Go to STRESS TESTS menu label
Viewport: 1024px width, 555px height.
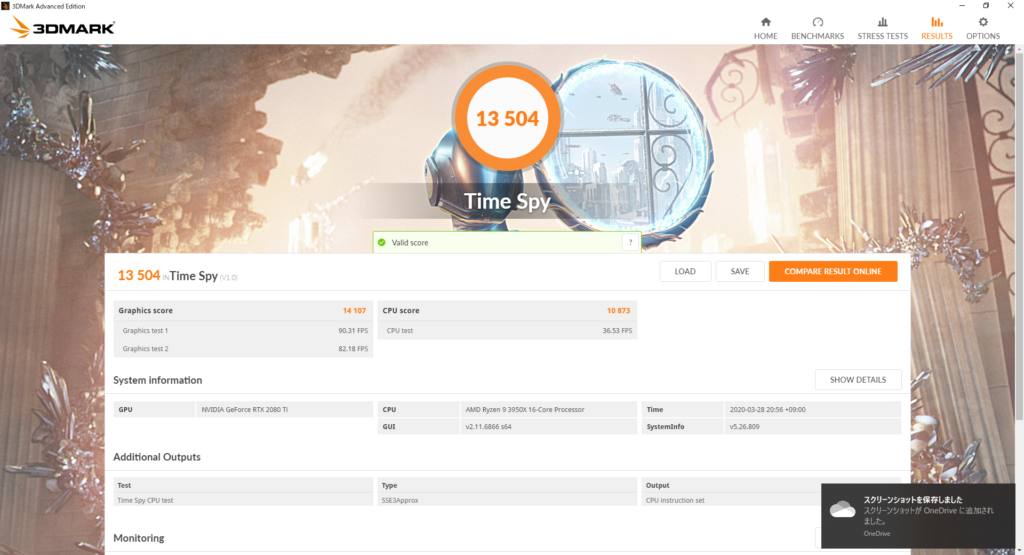pyautogui.click(x=882, y=36)
